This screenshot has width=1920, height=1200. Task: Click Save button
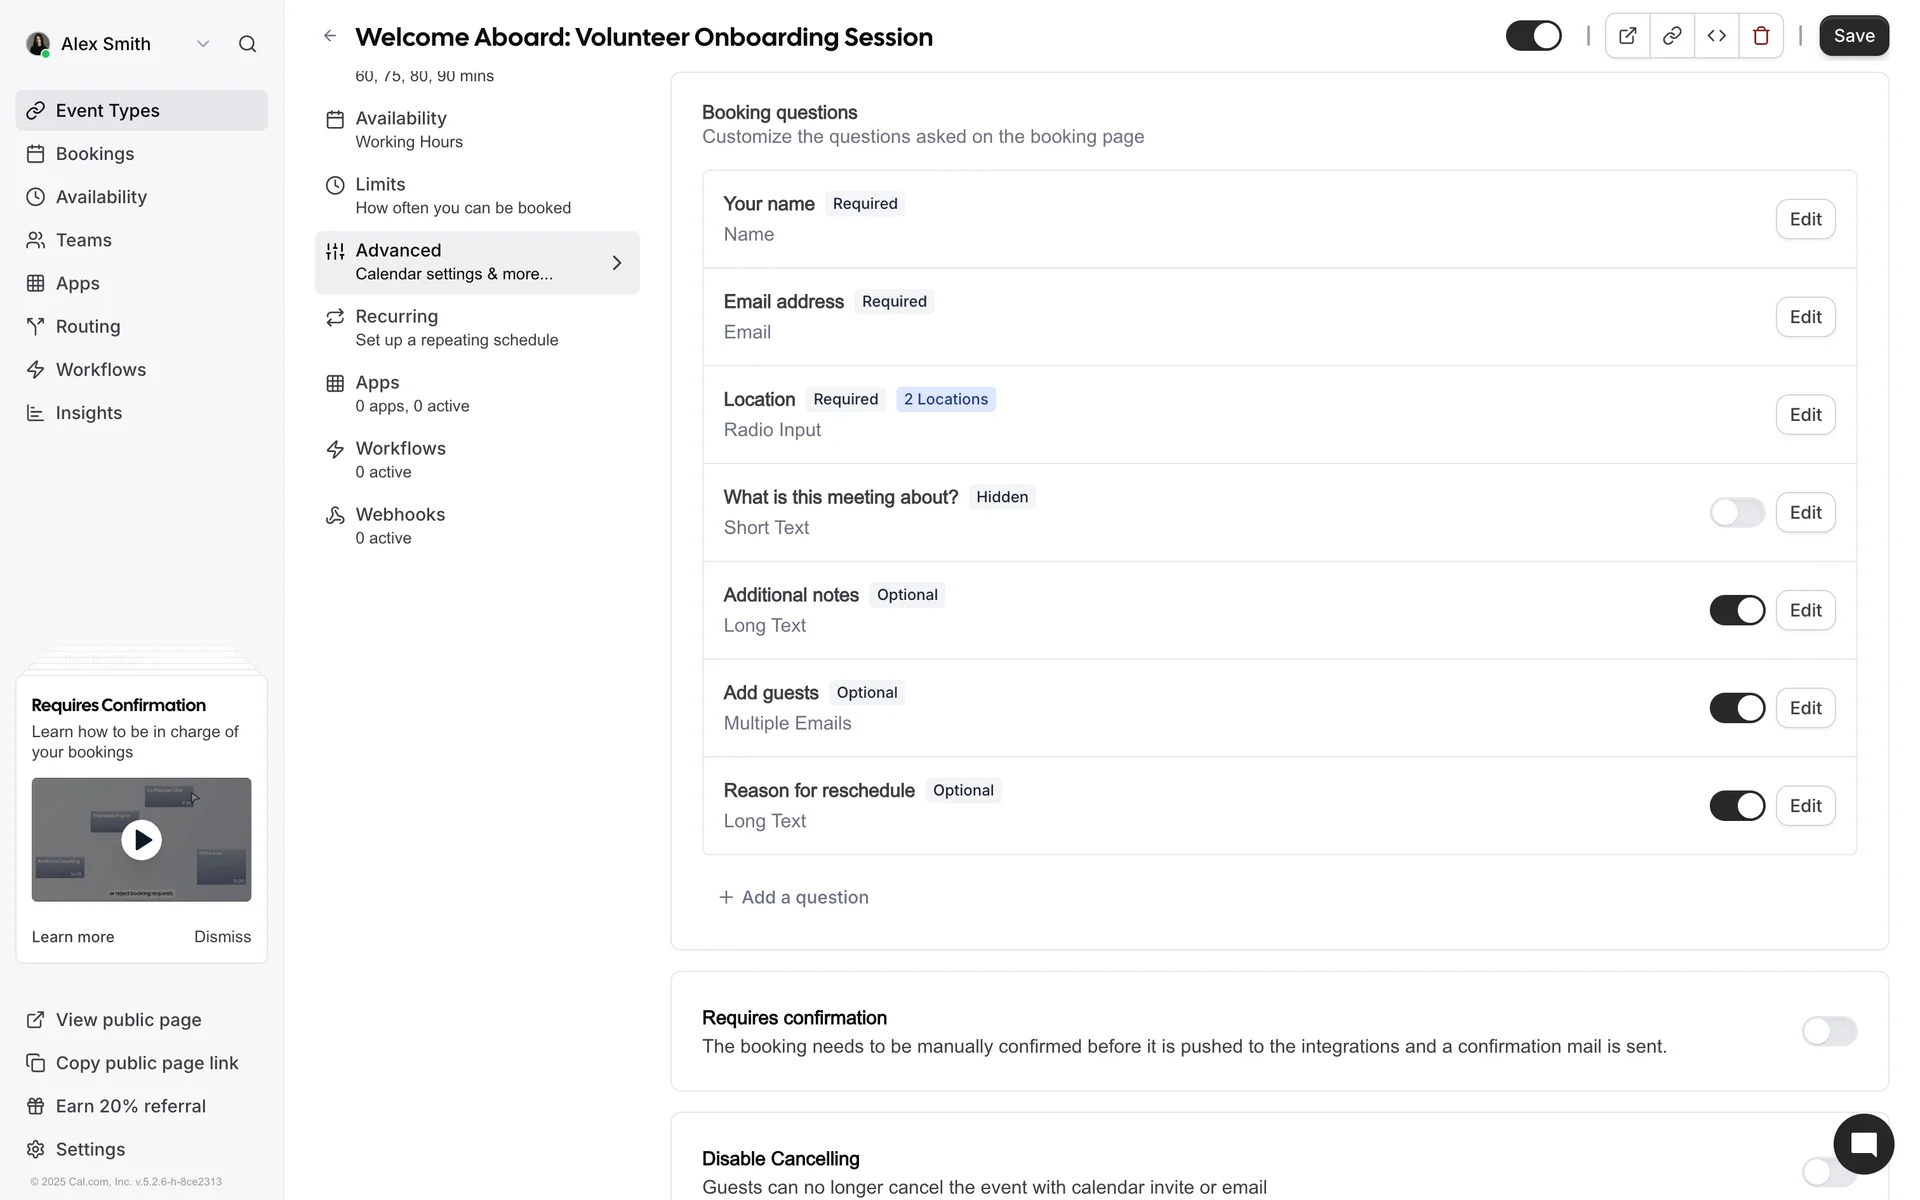[1853, 36]
